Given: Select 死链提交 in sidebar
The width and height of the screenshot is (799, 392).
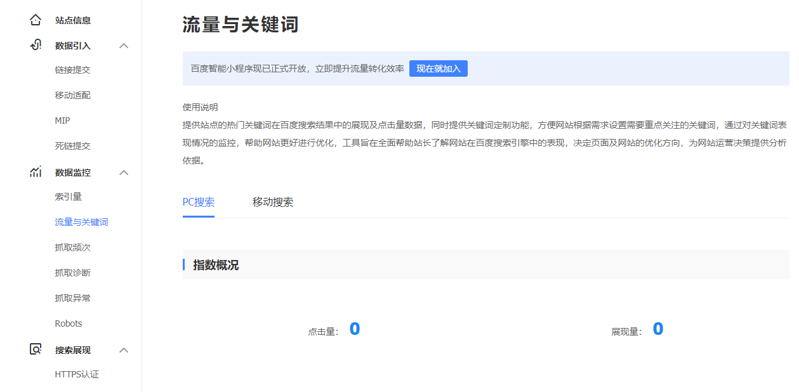Looking at the screenshot, I should click(x=73, y=146).
